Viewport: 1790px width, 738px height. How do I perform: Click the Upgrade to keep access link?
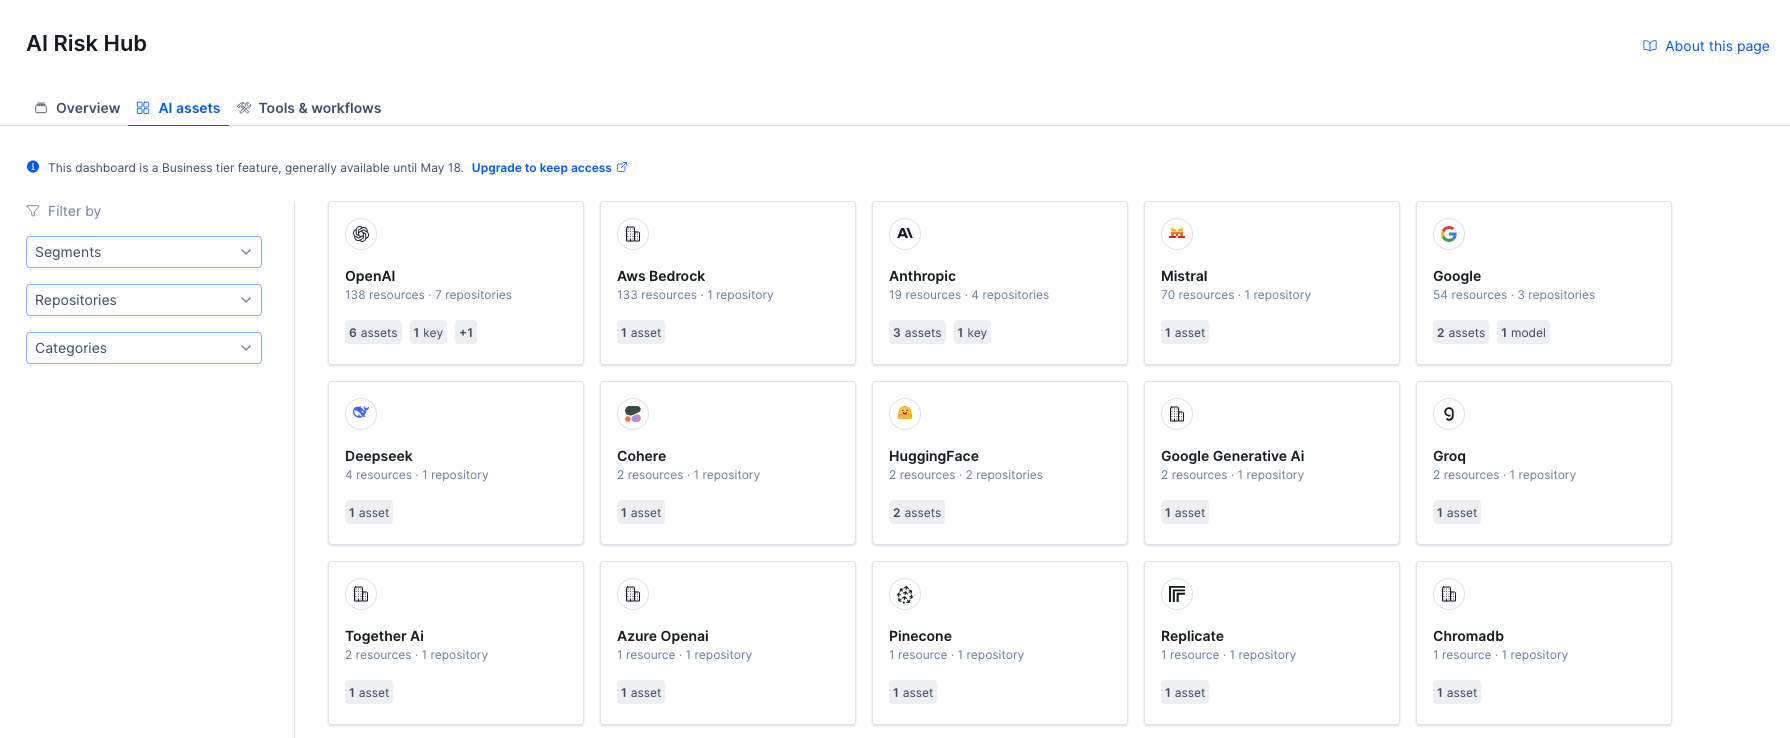(x=542, y=168)
